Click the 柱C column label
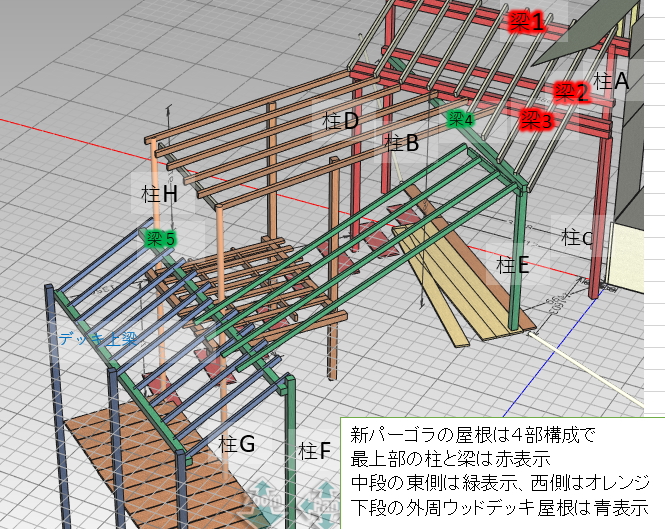Viewport: 665px width, 529px height. 577,237
